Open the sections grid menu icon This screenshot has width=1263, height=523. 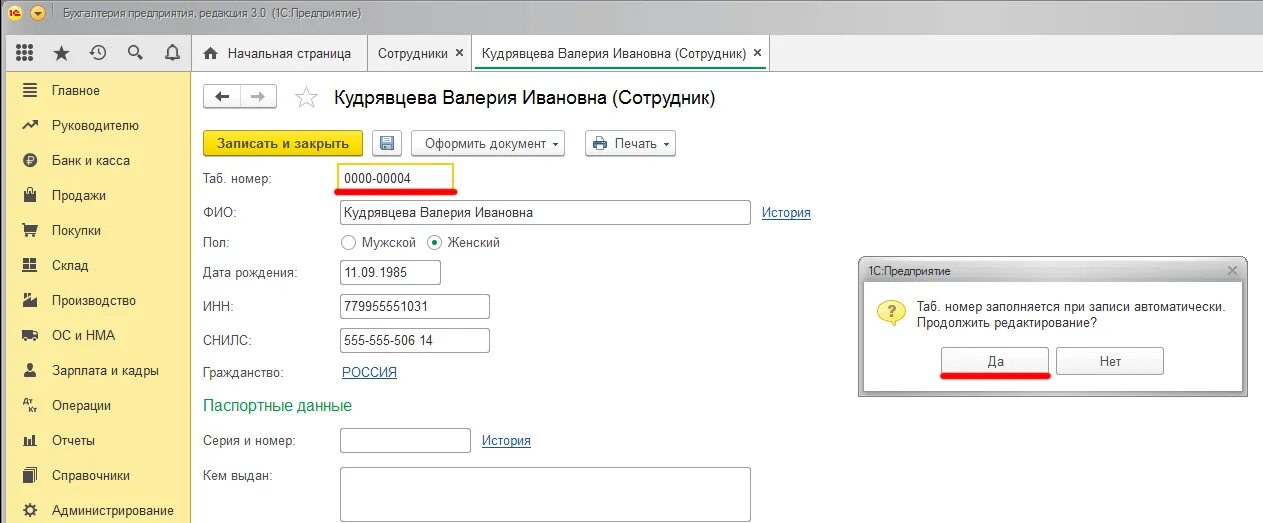coord(25,53)
